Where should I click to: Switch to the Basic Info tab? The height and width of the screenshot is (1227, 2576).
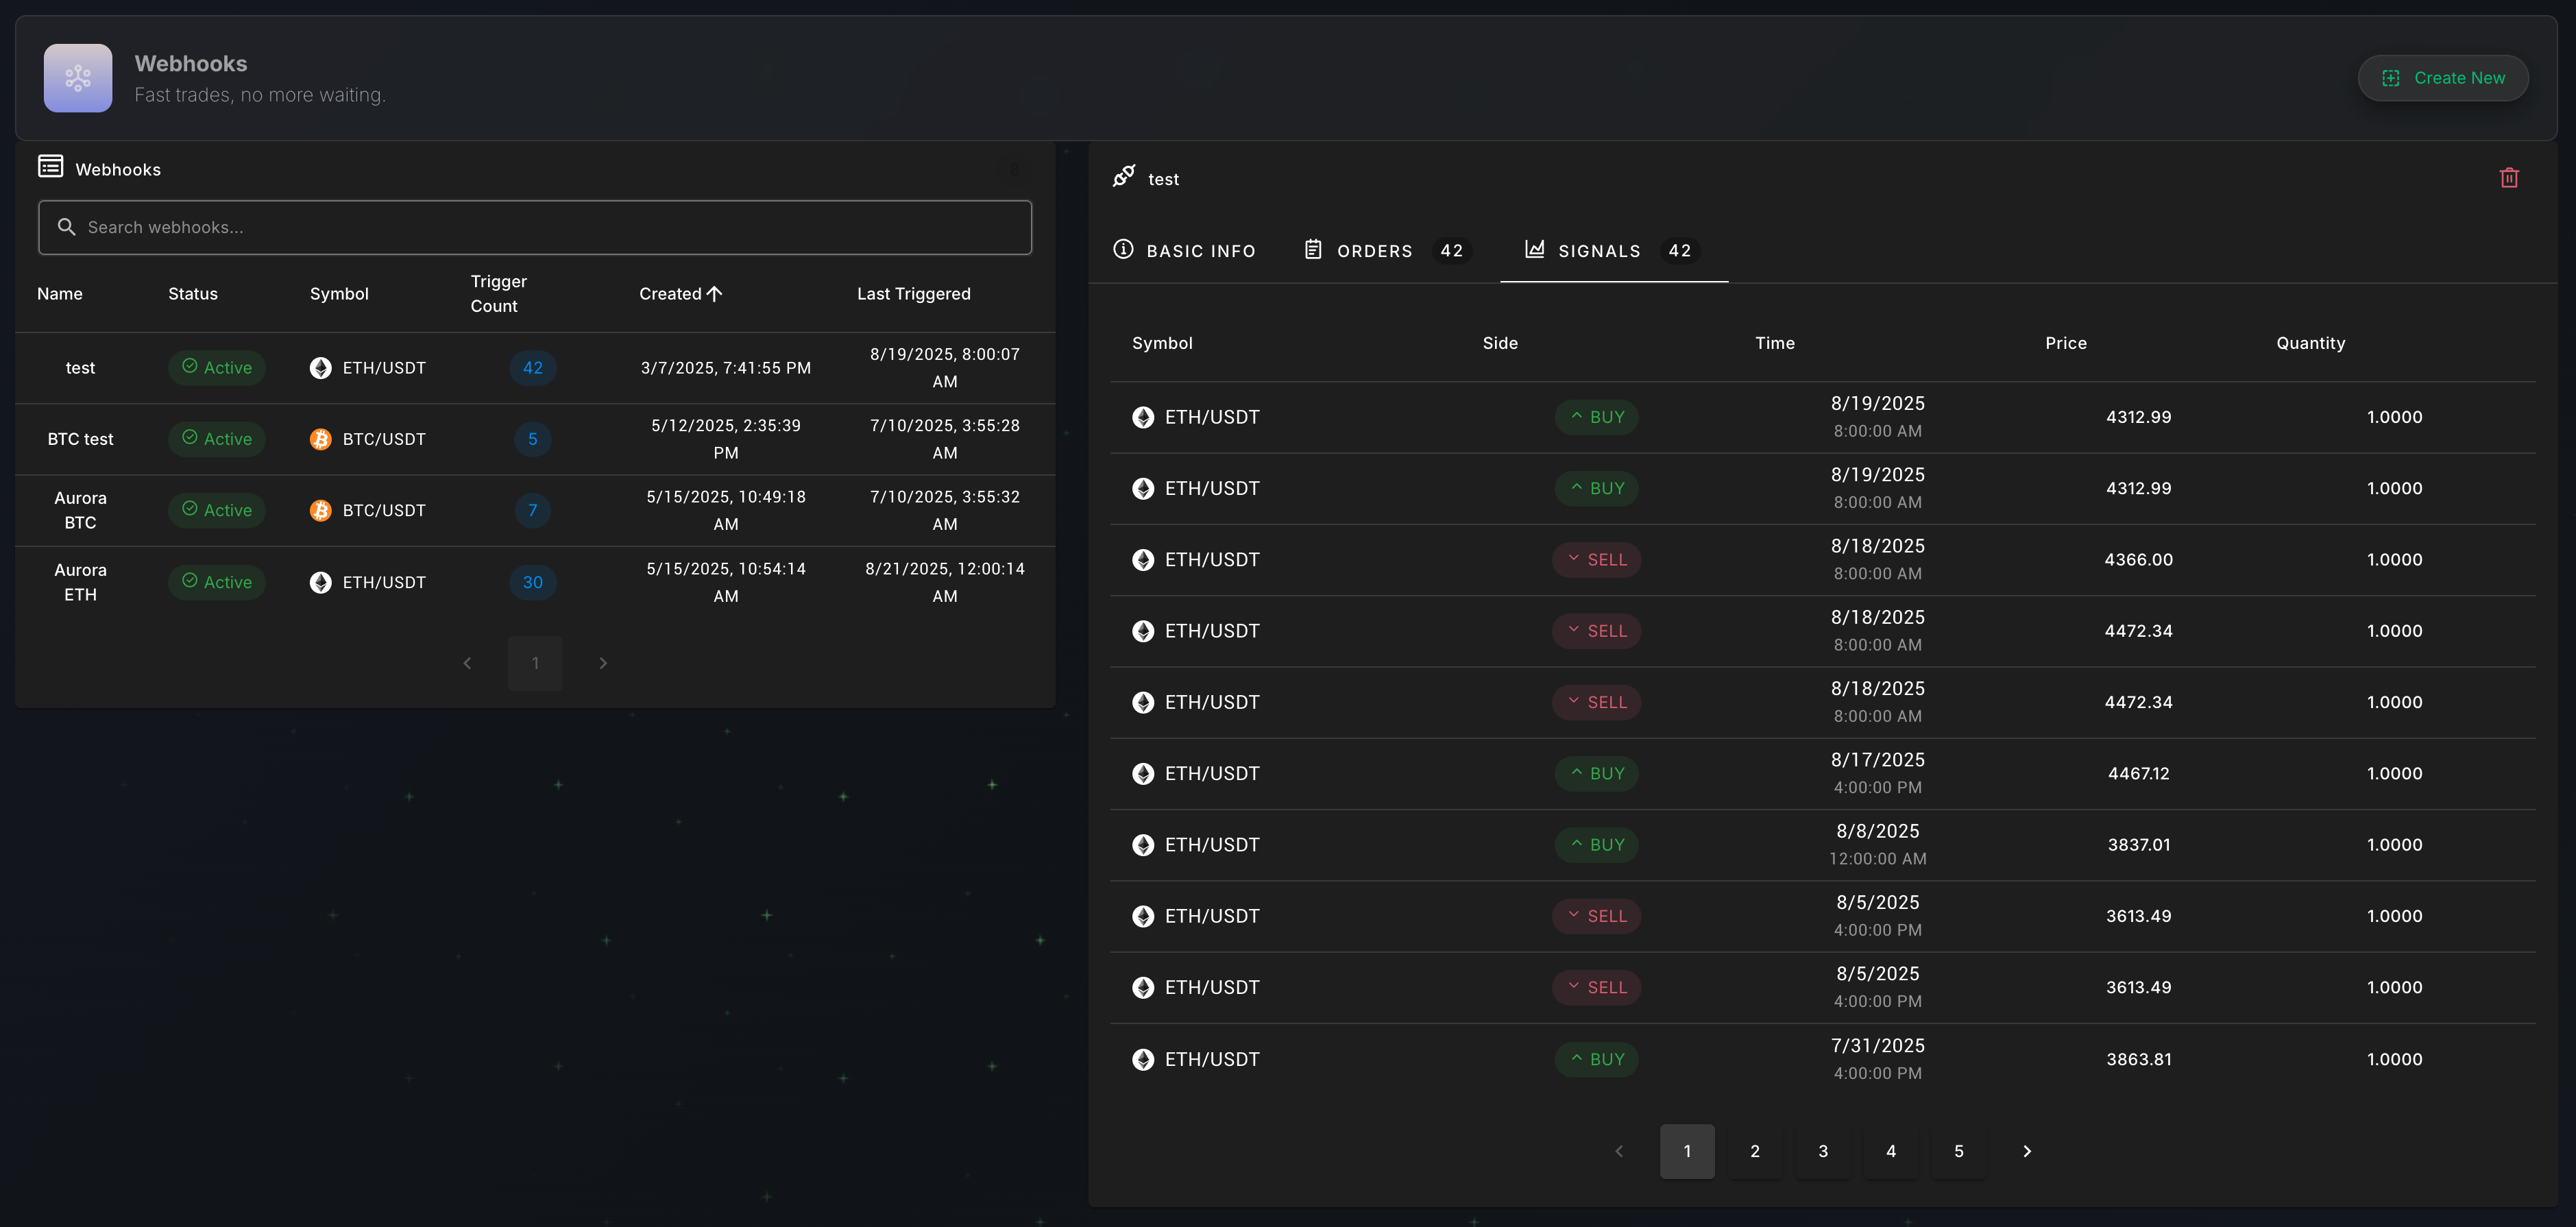click(1185, 250)
